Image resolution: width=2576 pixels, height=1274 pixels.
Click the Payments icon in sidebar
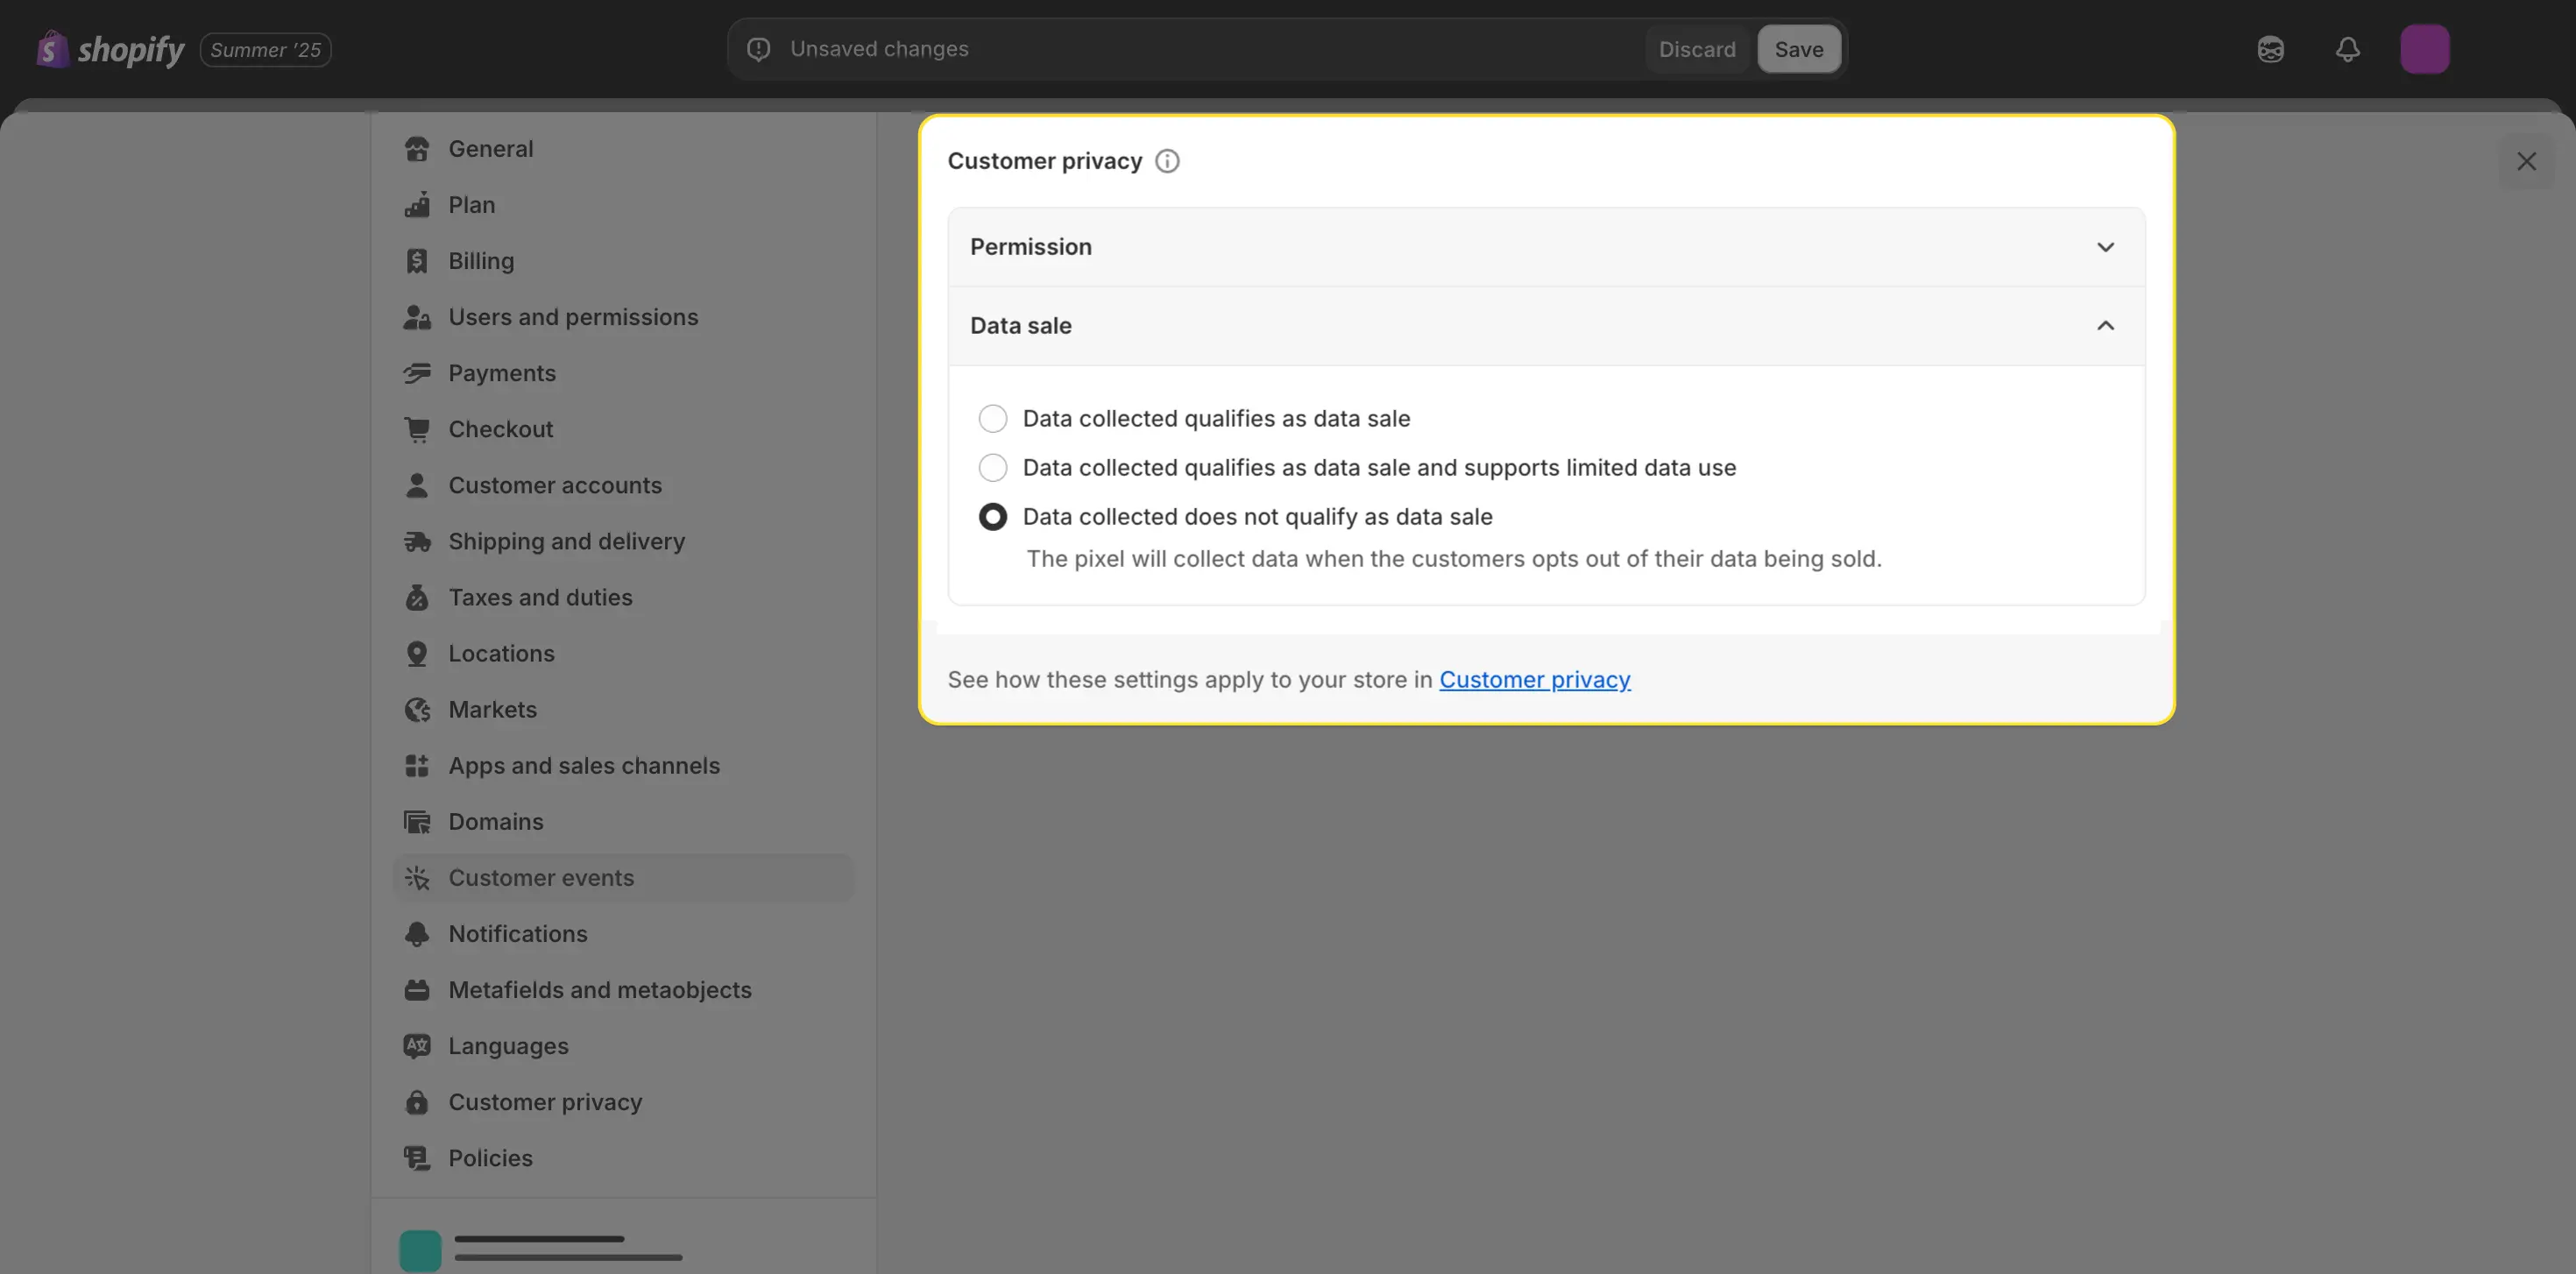coord(417,373)
